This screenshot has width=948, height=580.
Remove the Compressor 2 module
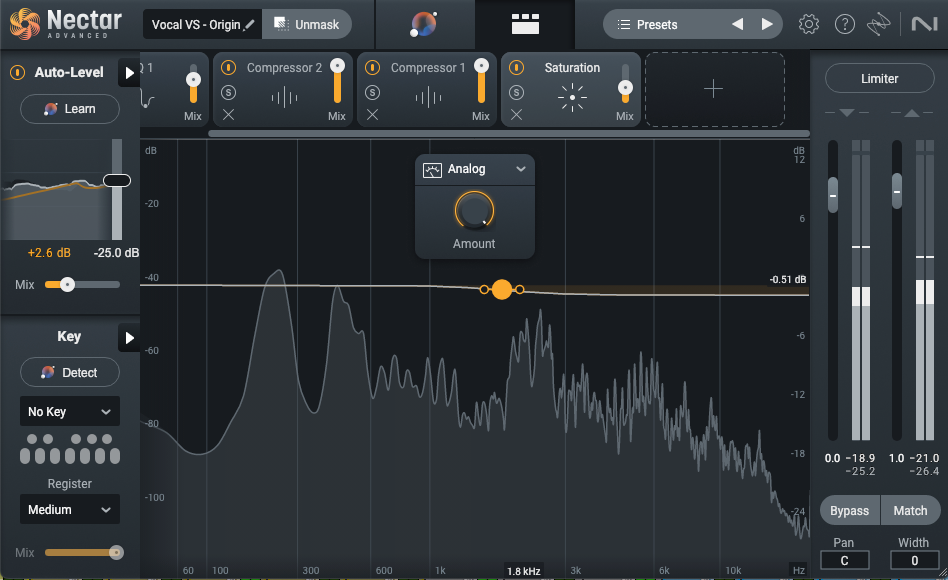228,114
